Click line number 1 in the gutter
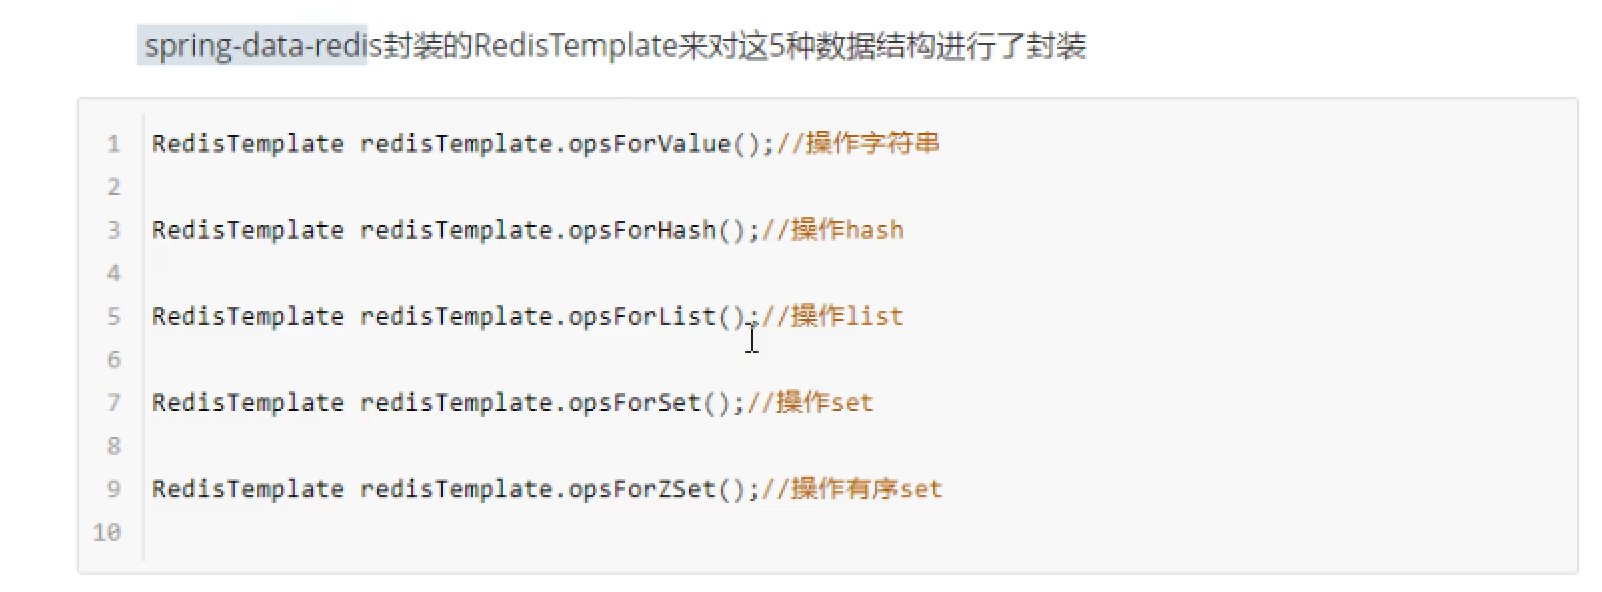The image size is (1602, 592). [113, 144]
